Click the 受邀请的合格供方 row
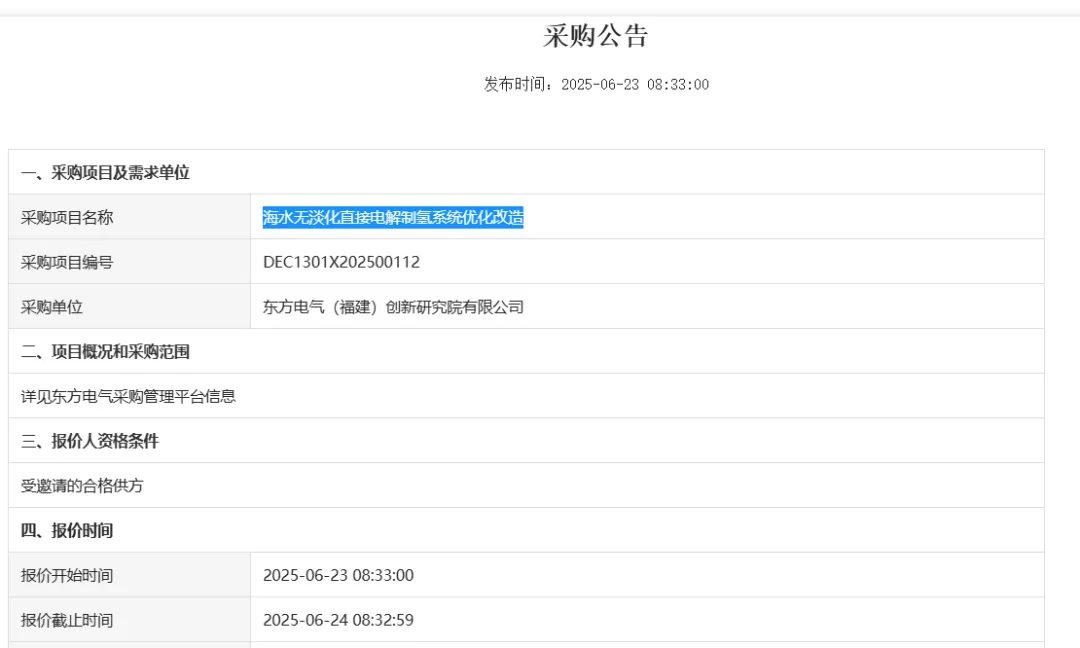 click(526, 485)
